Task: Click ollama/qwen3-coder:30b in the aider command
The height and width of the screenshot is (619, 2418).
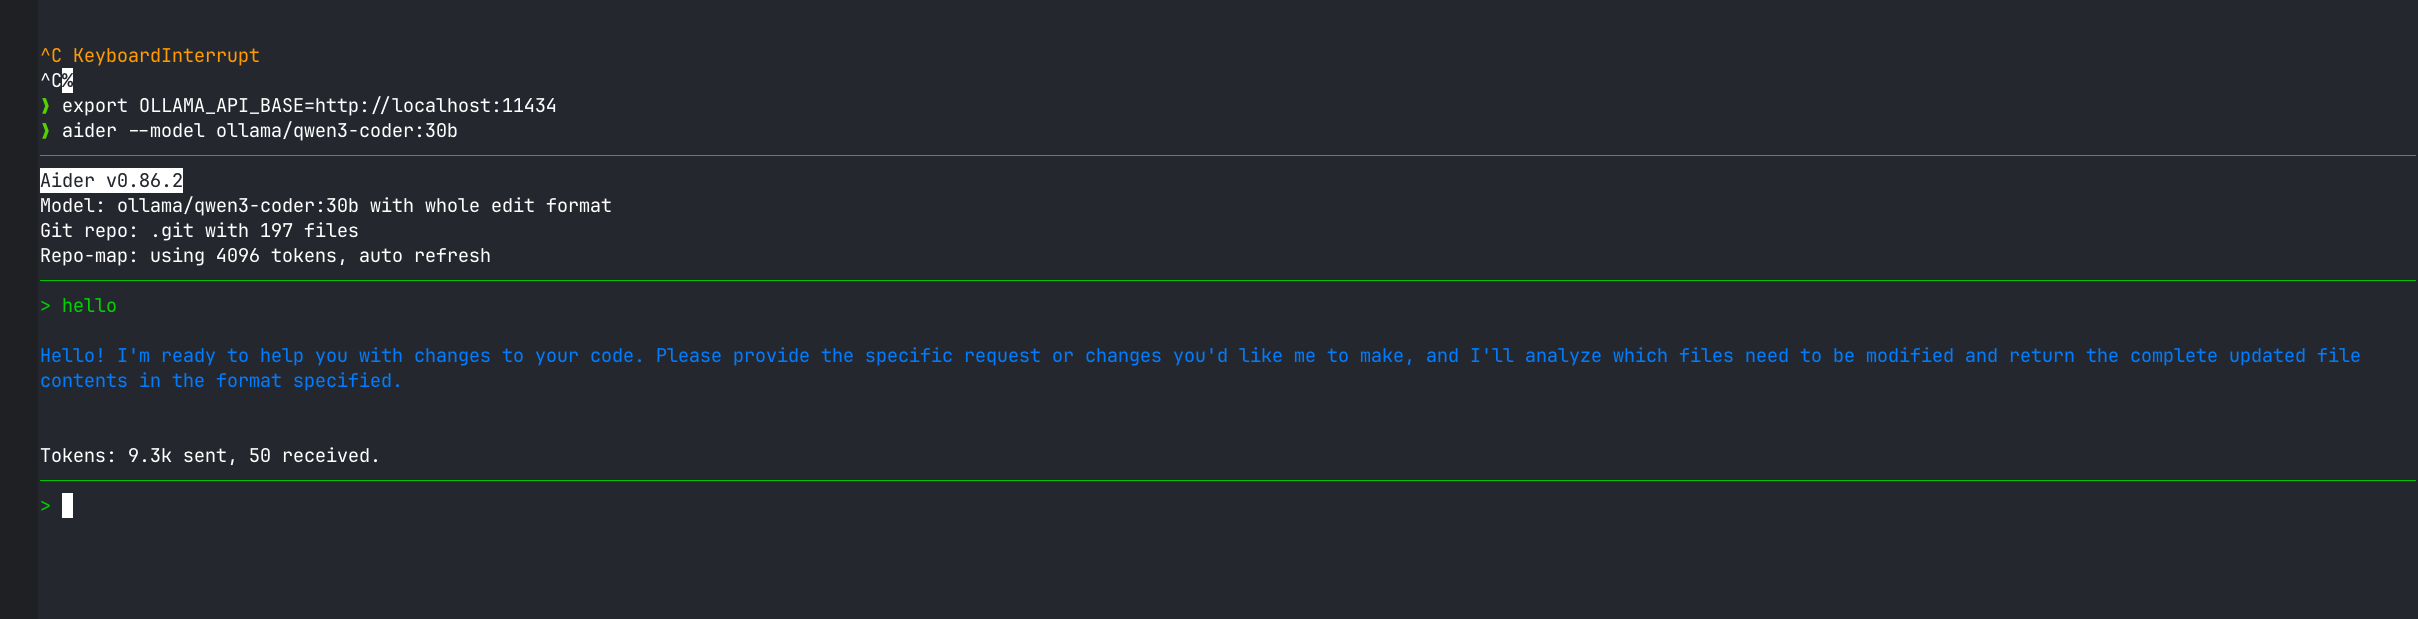Action: click(336, 131)
